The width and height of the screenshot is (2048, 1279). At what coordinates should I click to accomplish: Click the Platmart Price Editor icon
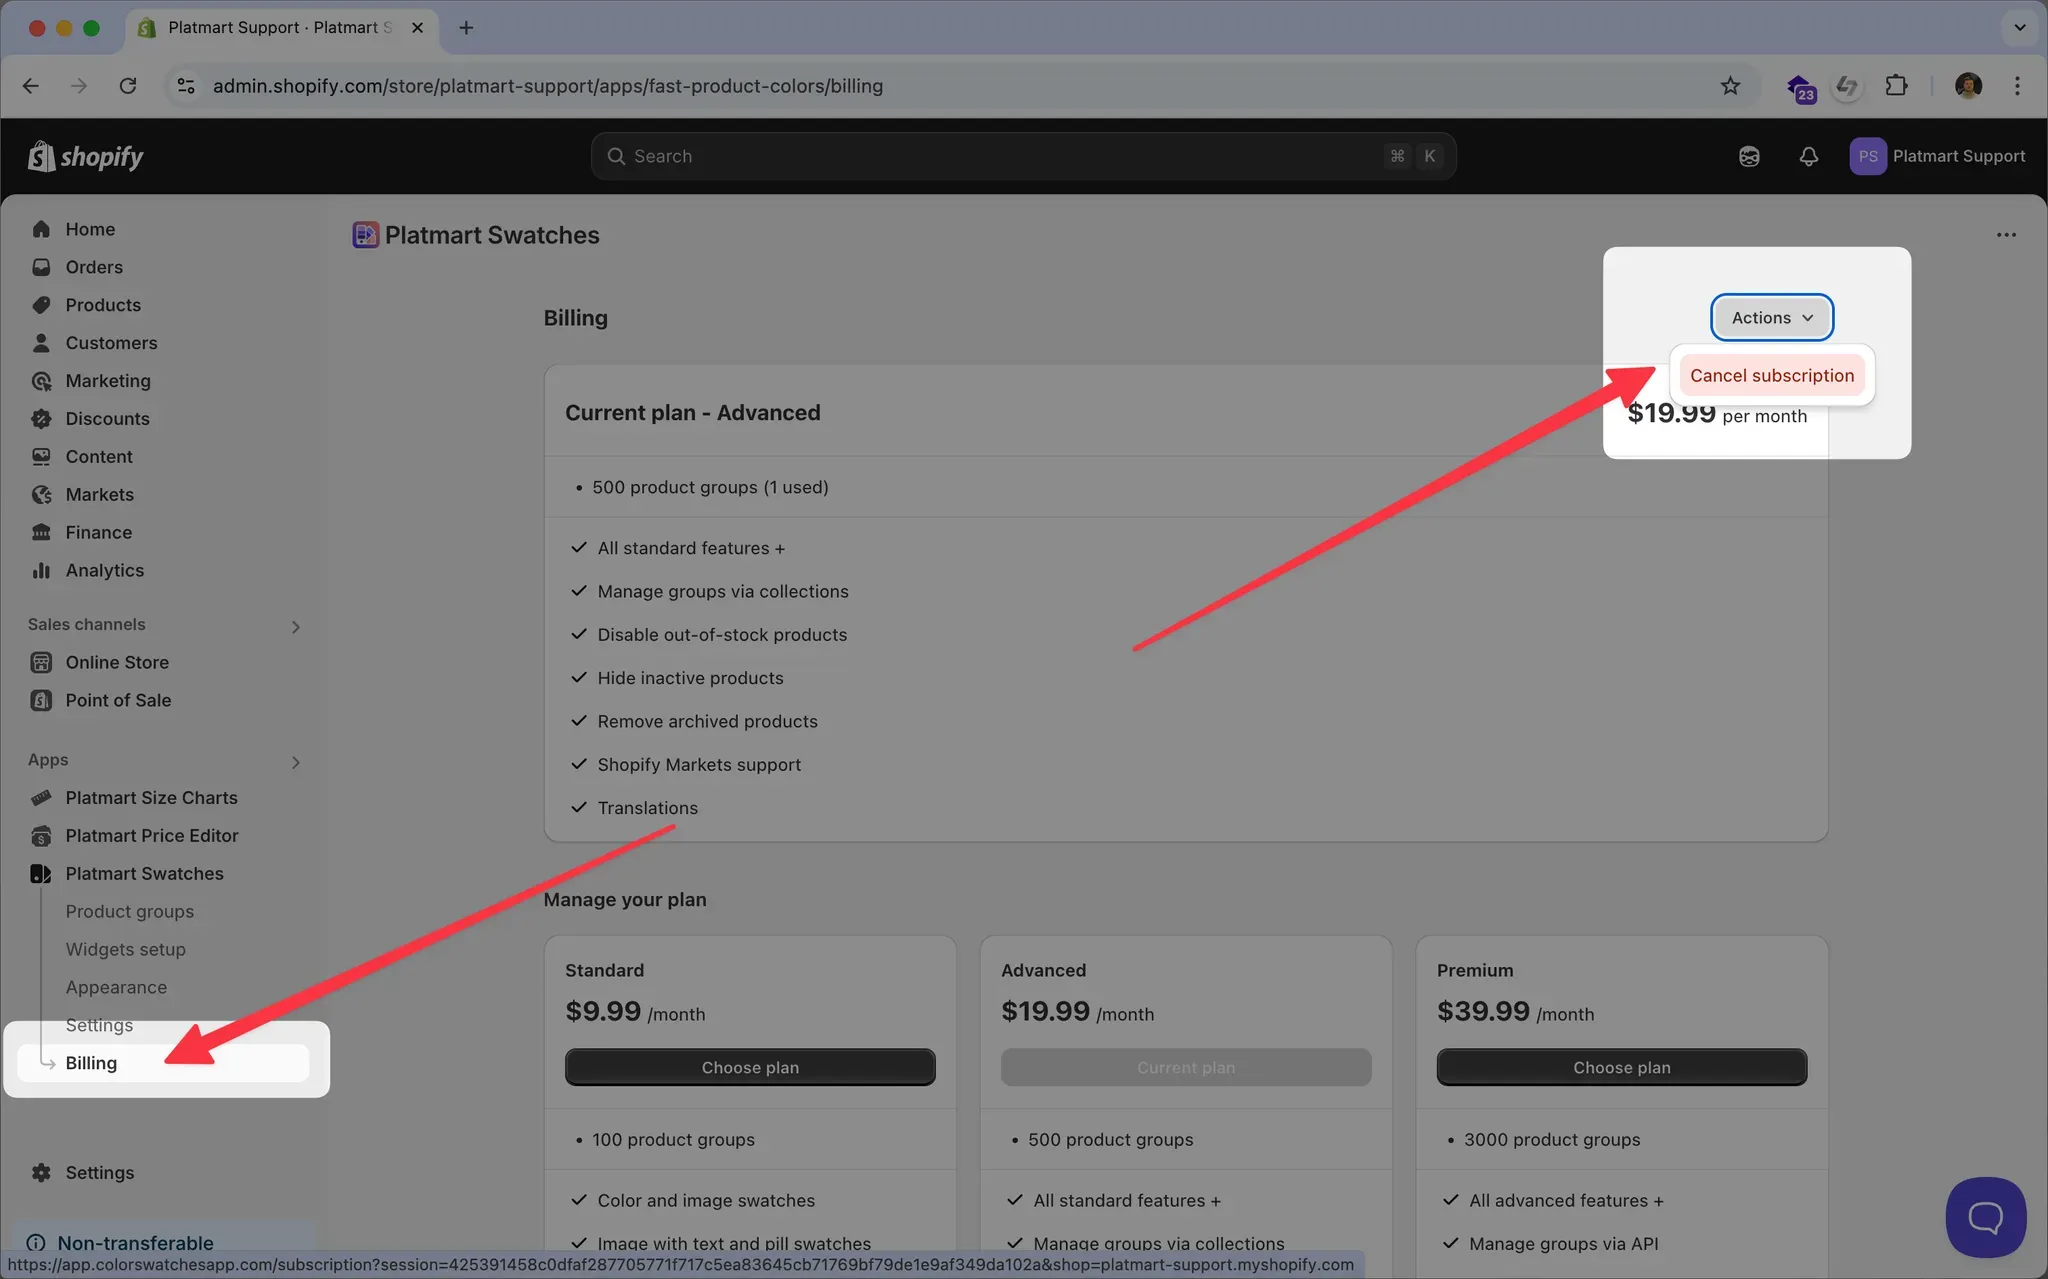coord(41,836)
